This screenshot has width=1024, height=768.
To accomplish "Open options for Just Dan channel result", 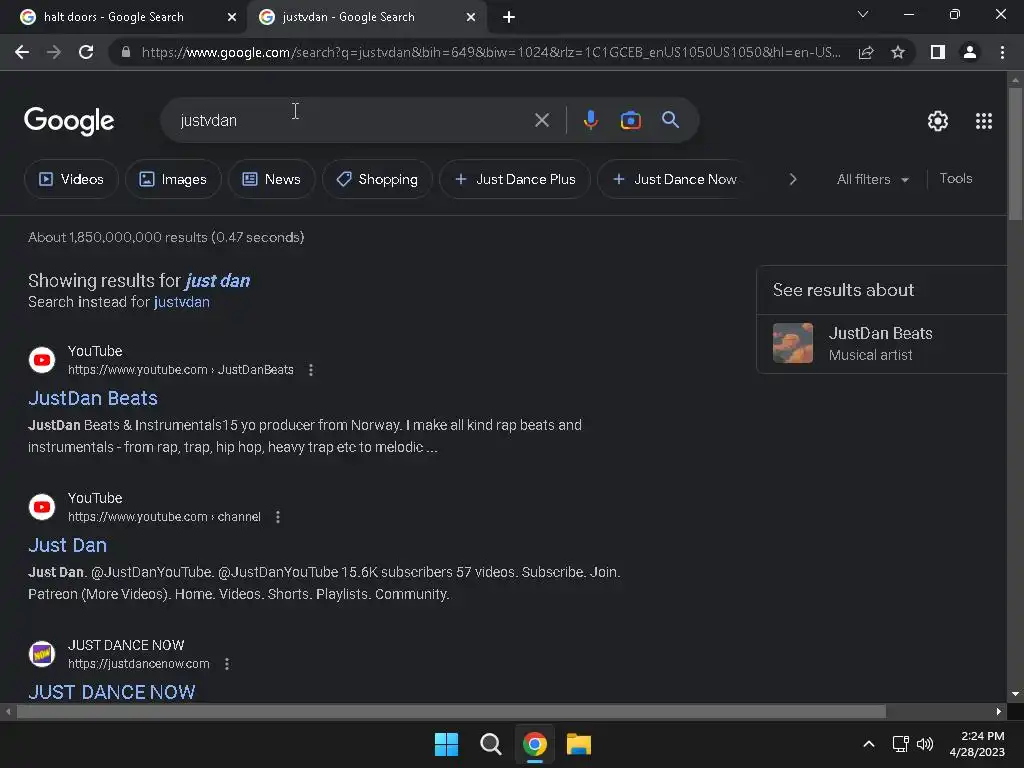I will tap(278, 517).
